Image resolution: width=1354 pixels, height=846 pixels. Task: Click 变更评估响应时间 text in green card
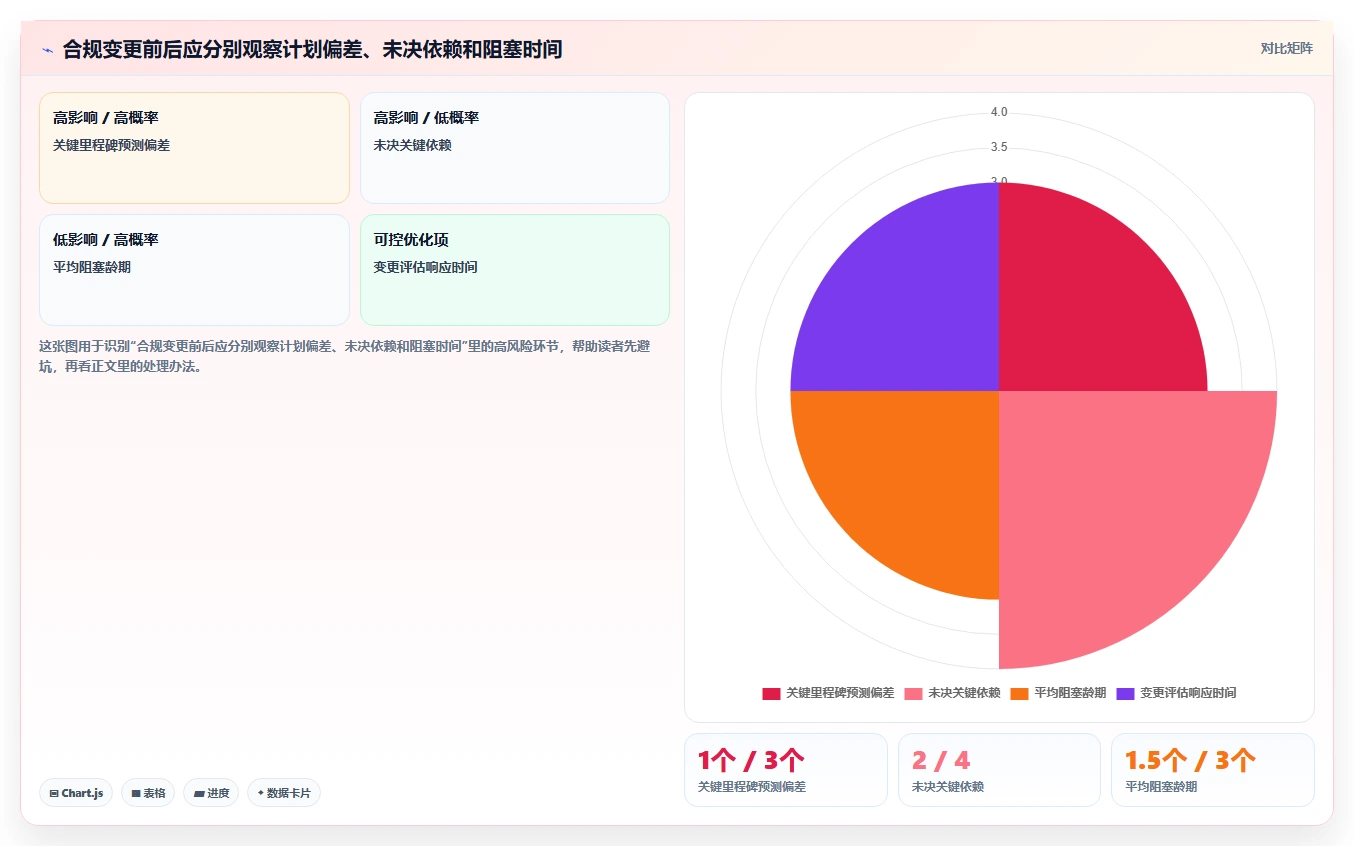tap(425, 267)
